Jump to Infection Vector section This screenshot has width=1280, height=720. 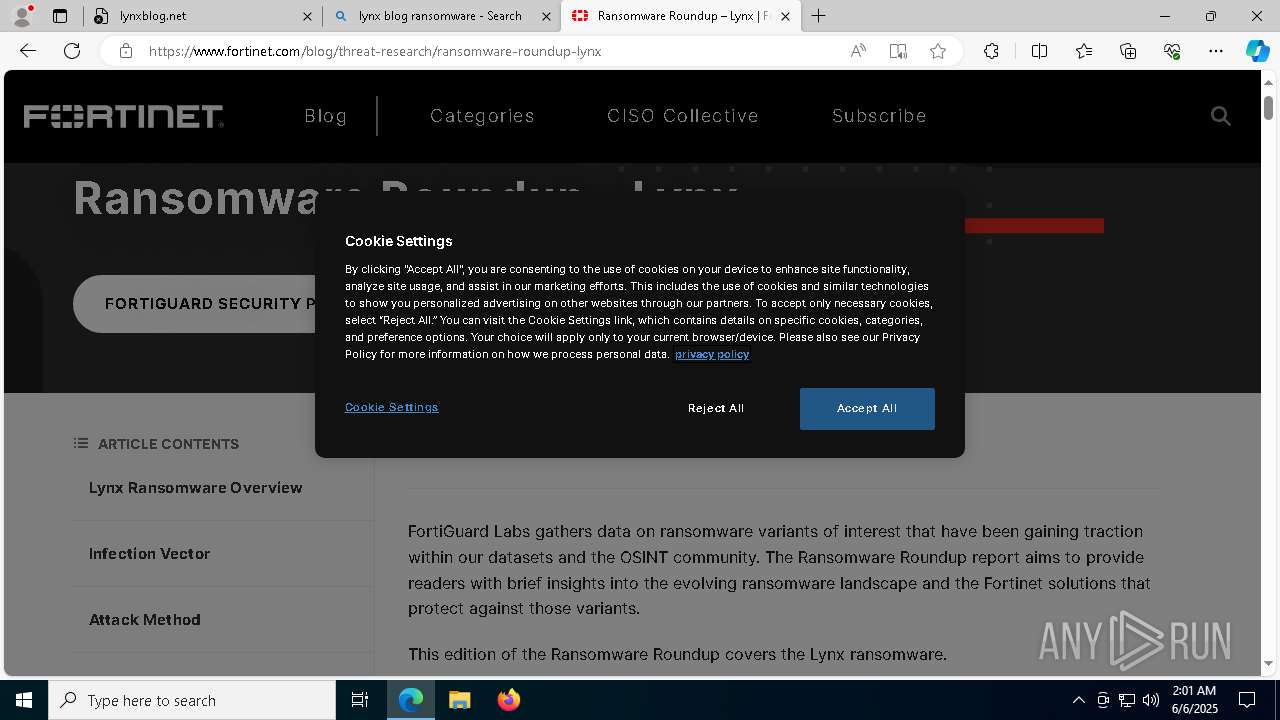pyautogui.click(x=150, y=554)
